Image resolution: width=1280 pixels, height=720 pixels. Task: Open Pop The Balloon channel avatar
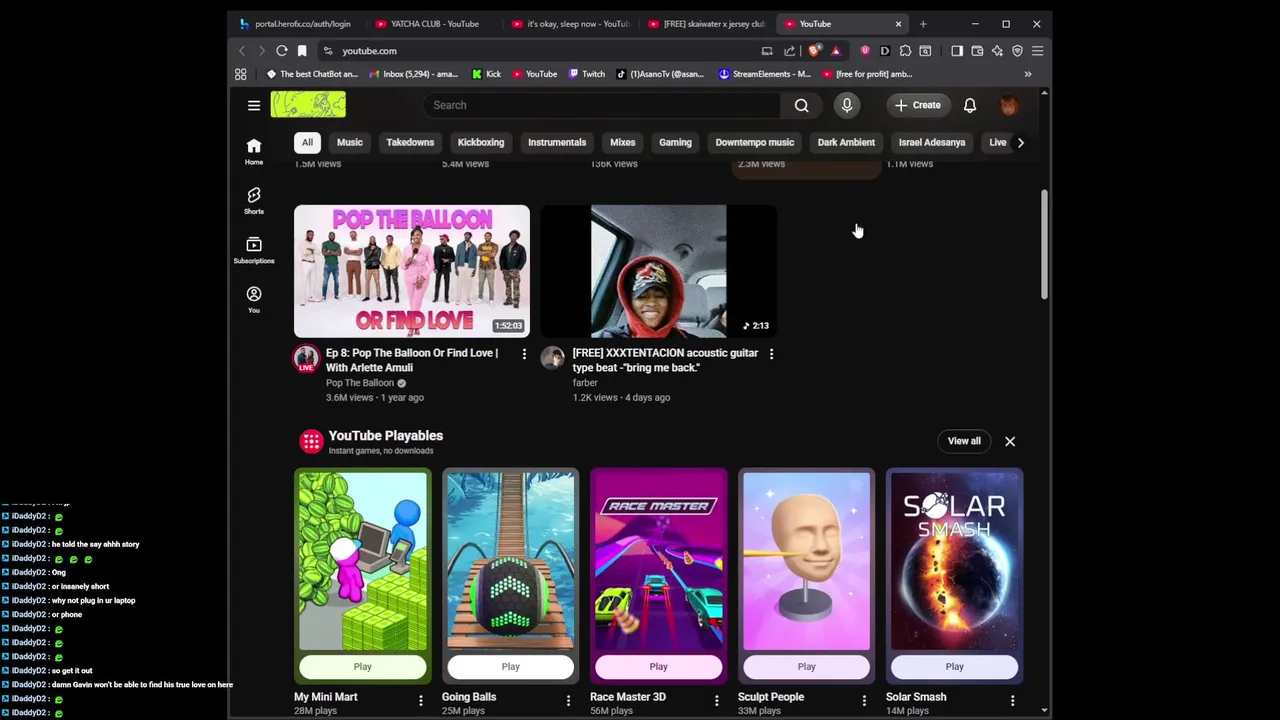tap(306, 359)
